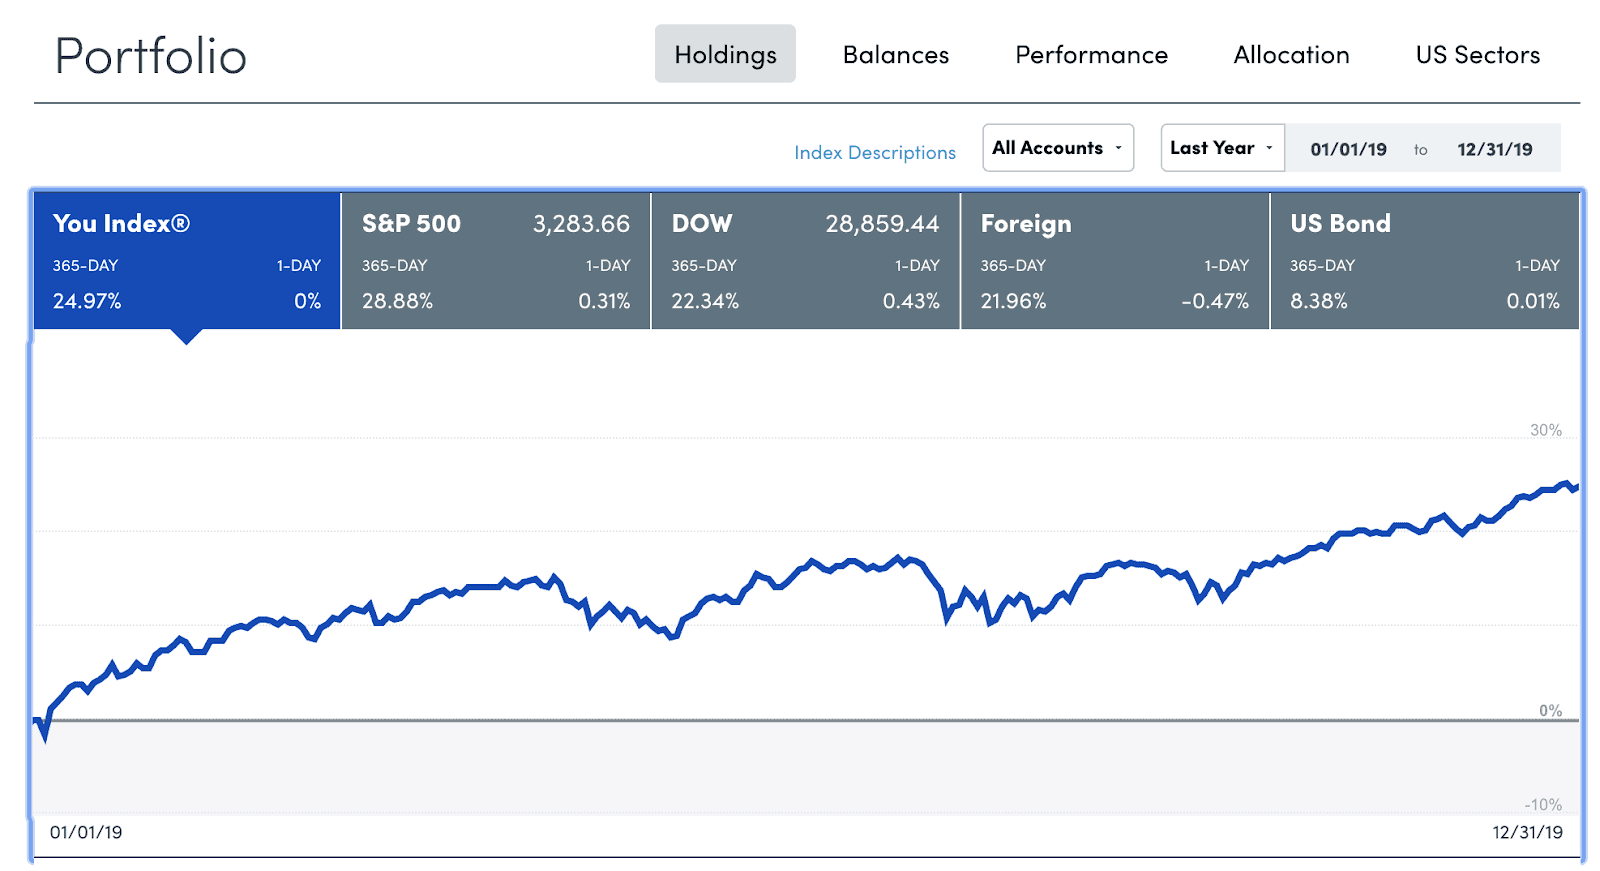1600x871 pixels.
Task: Click the chart's 01/01/19 axis date
Action: 86,832
